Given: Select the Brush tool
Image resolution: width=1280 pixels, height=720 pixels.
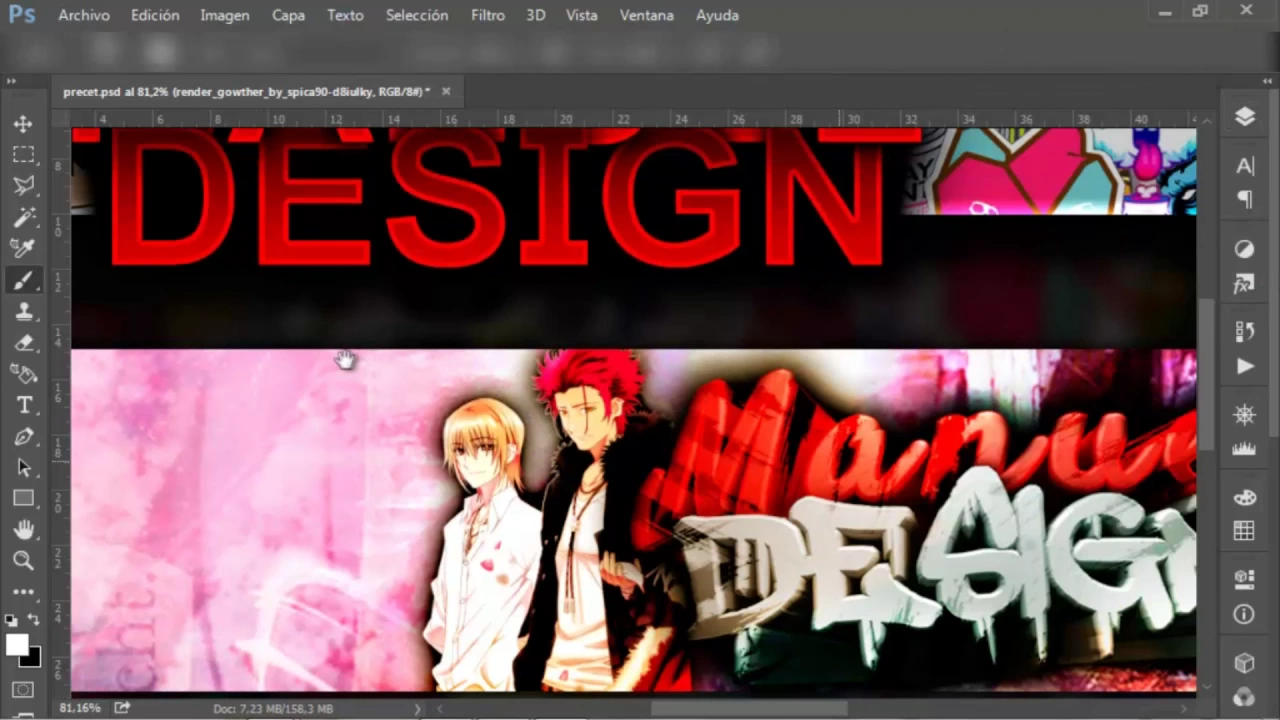Looking at the screenshot, I should 23,280.
